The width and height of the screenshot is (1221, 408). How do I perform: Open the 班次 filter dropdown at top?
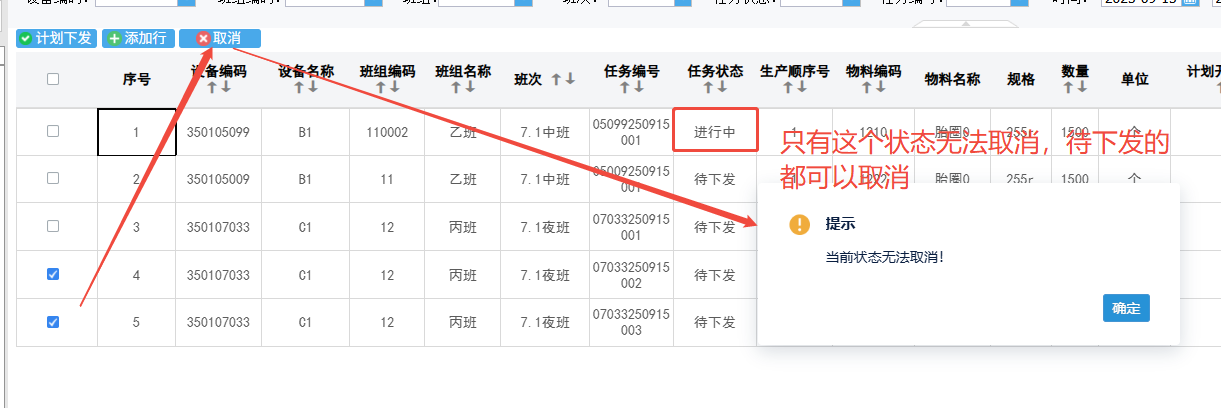point(682,3)
